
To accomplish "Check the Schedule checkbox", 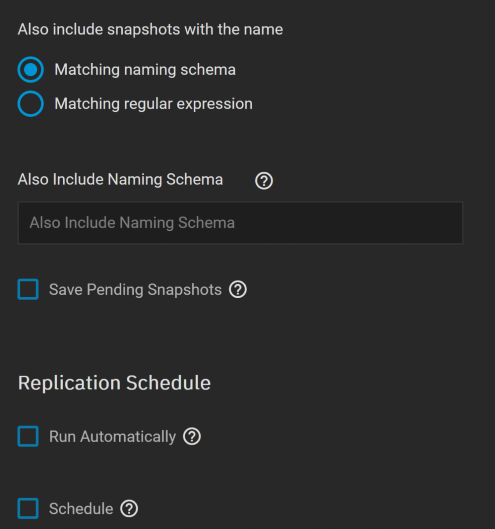I will tap(28, 508).
